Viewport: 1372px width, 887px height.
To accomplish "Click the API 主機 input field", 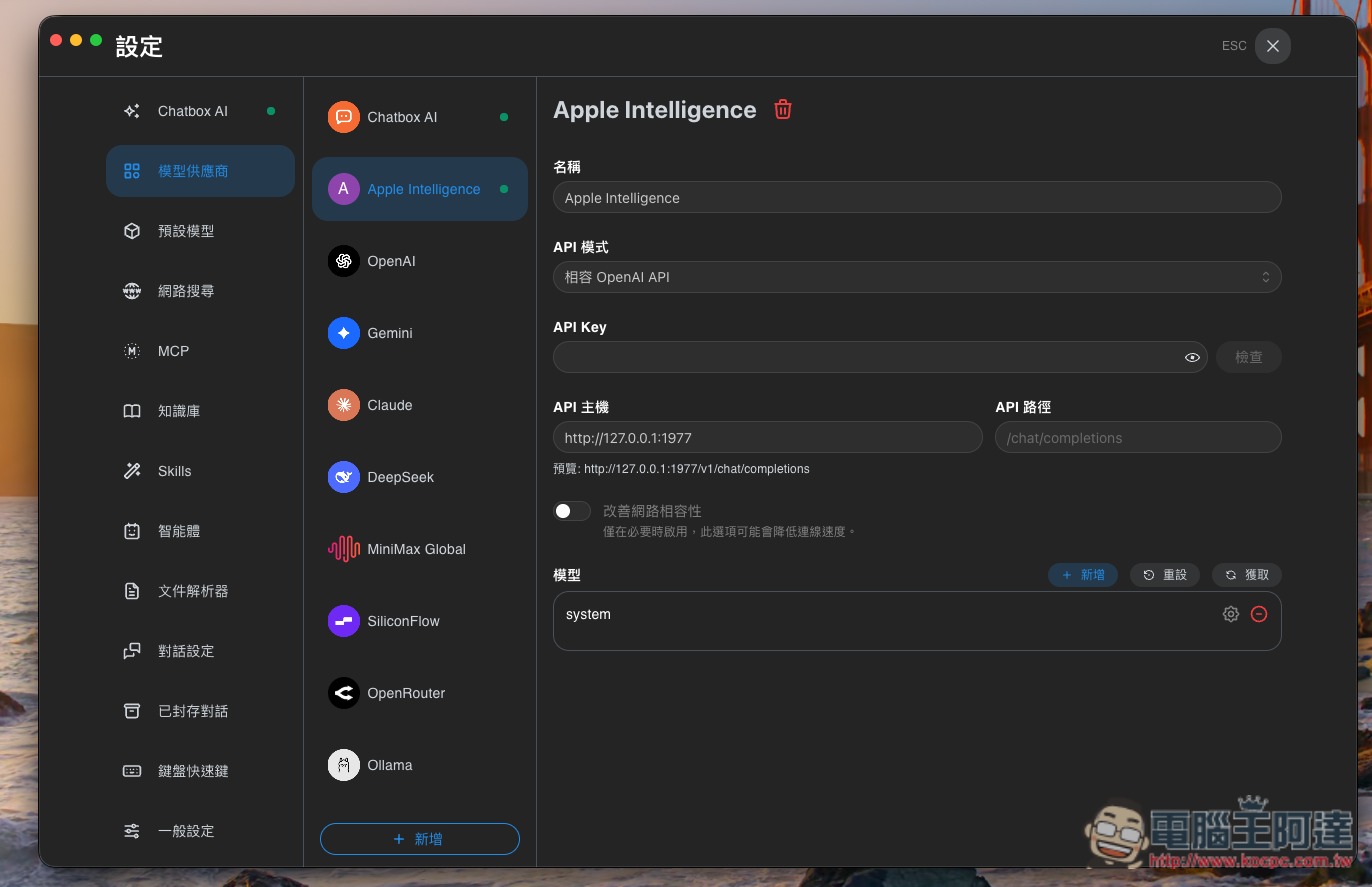I will 768,437.
